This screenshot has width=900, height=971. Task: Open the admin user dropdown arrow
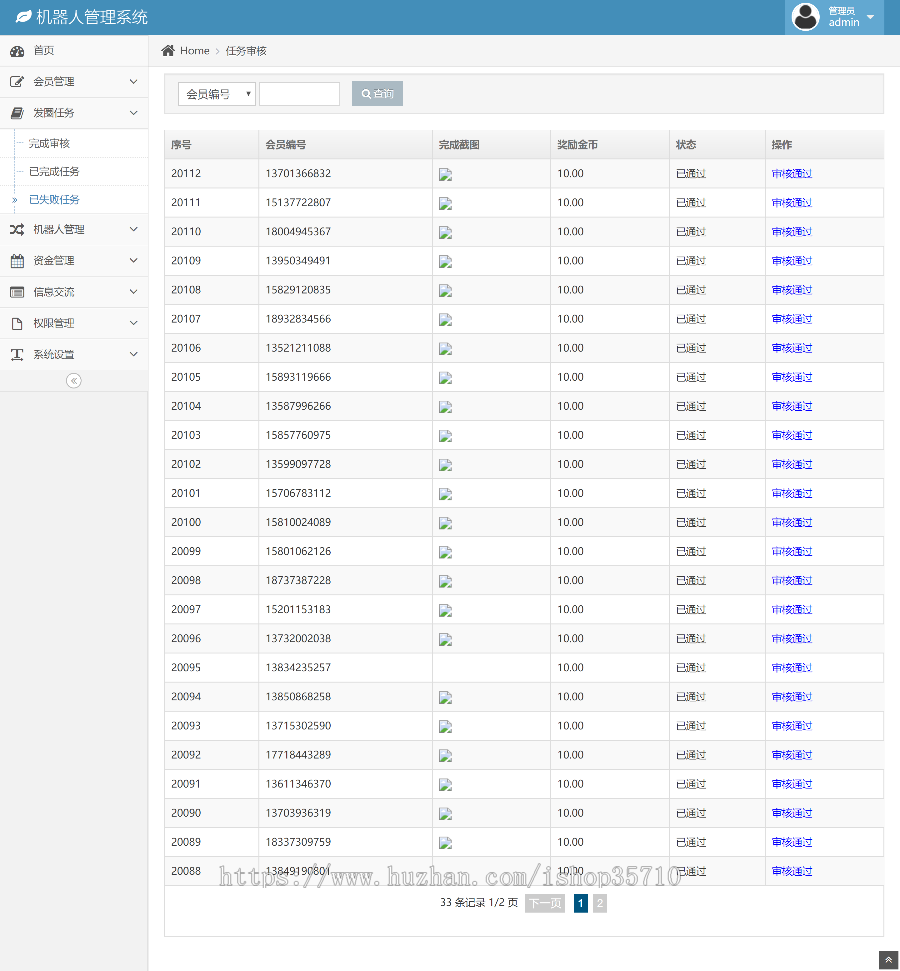[870, 17]
